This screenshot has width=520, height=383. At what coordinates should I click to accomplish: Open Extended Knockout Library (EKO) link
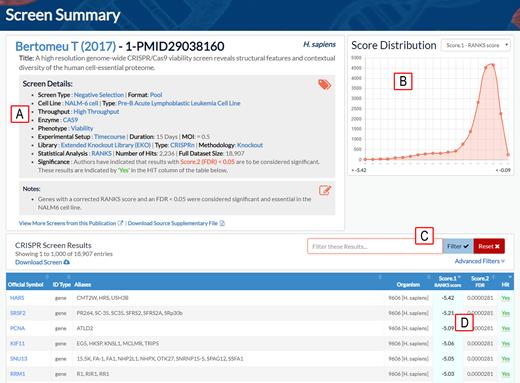tap(106, 145)
